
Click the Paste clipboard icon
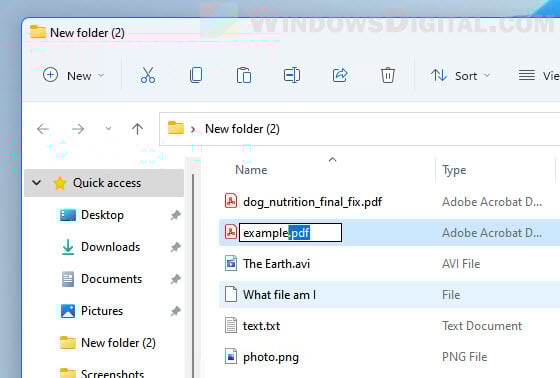click(244, 75)
